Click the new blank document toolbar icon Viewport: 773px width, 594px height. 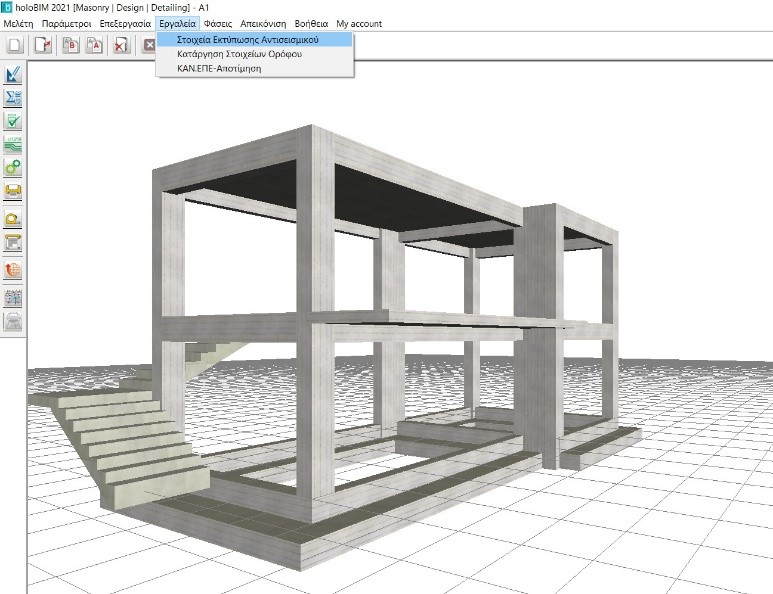[x=15, y=45]
